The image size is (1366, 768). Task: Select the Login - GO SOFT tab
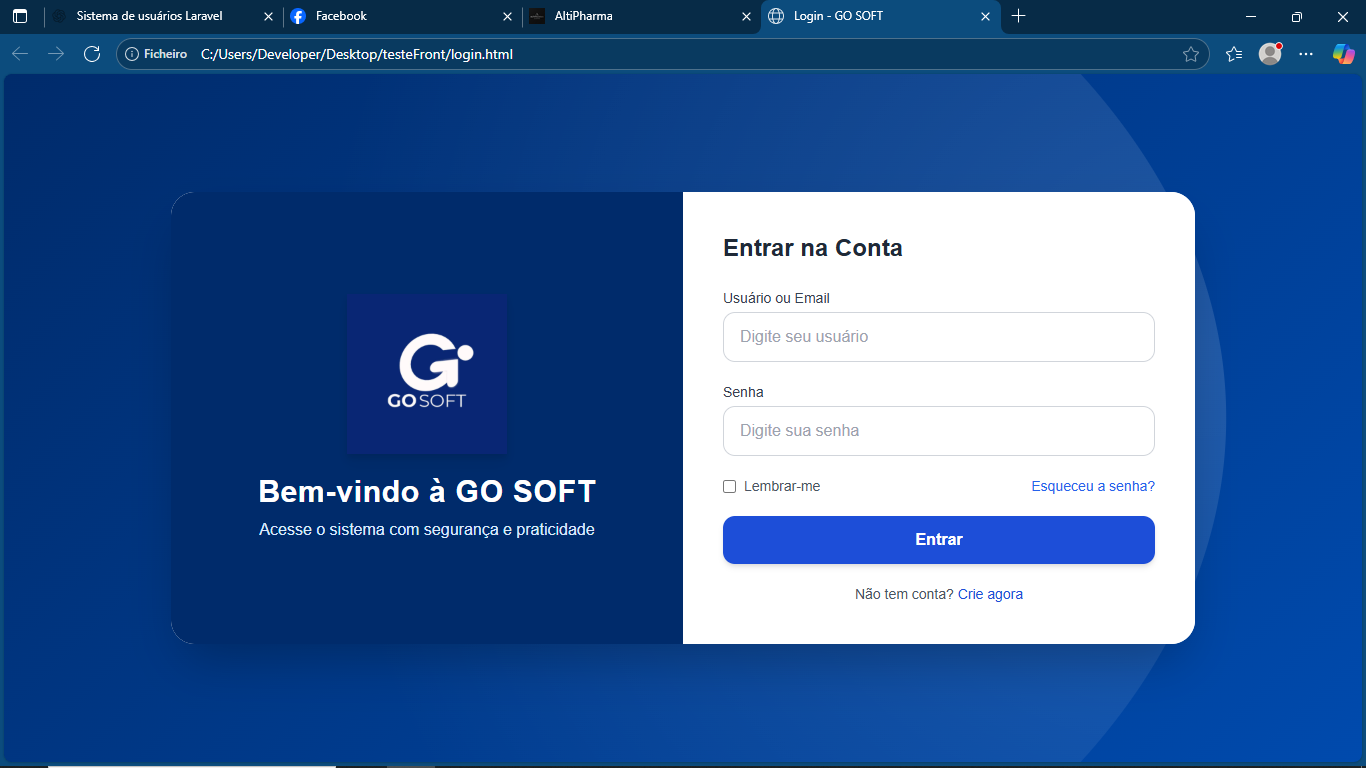coord(880,16)
